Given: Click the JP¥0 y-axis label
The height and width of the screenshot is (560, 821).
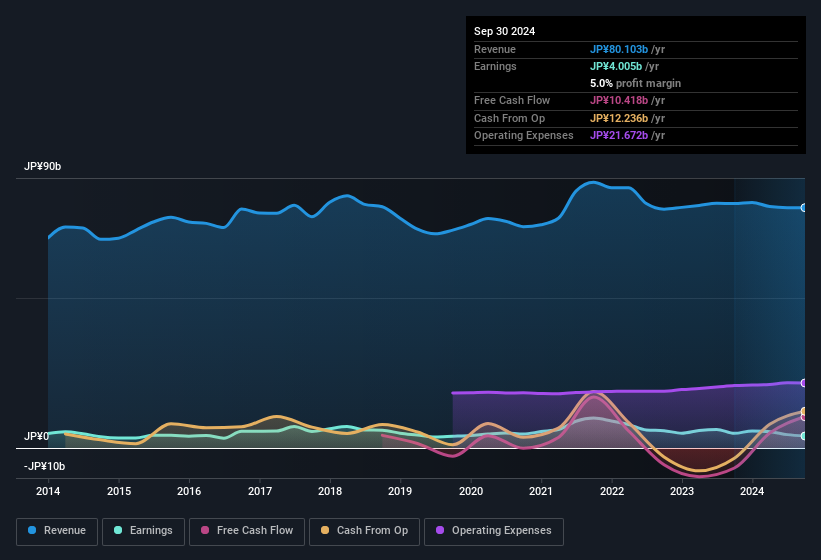Looking at the screenshot, I should (37, 436).
